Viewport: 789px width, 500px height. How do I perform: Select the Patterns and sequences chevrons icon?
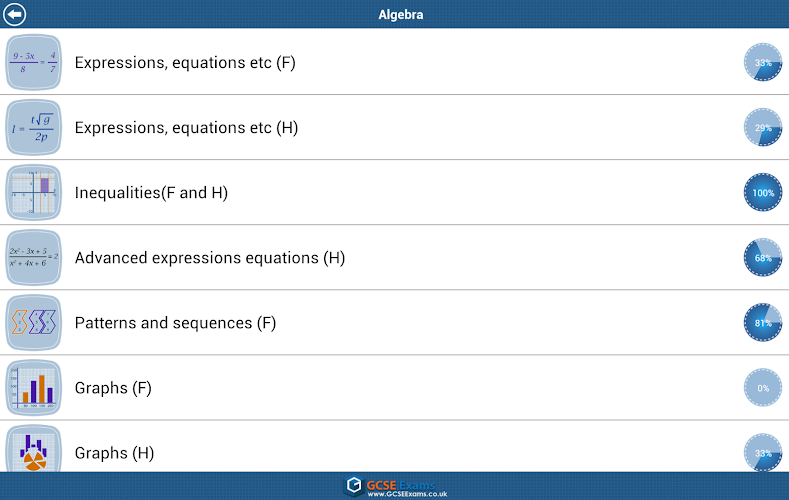[34, 322]
